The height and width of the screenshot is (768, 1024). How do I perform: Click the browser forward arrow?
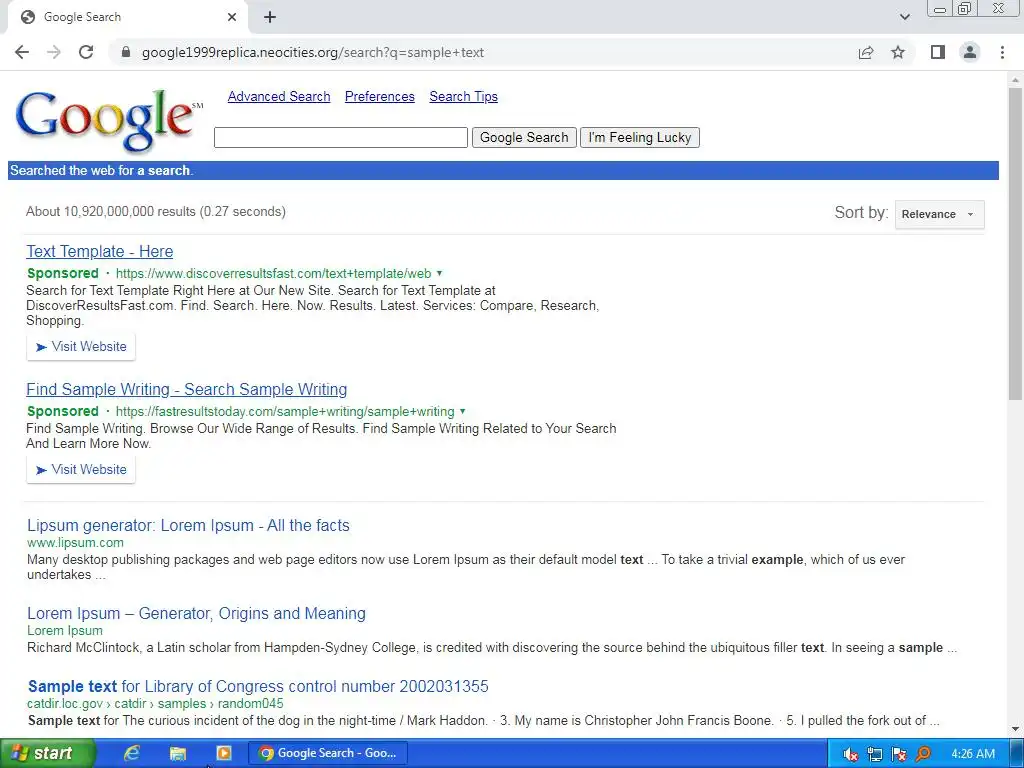pos(54,52)
